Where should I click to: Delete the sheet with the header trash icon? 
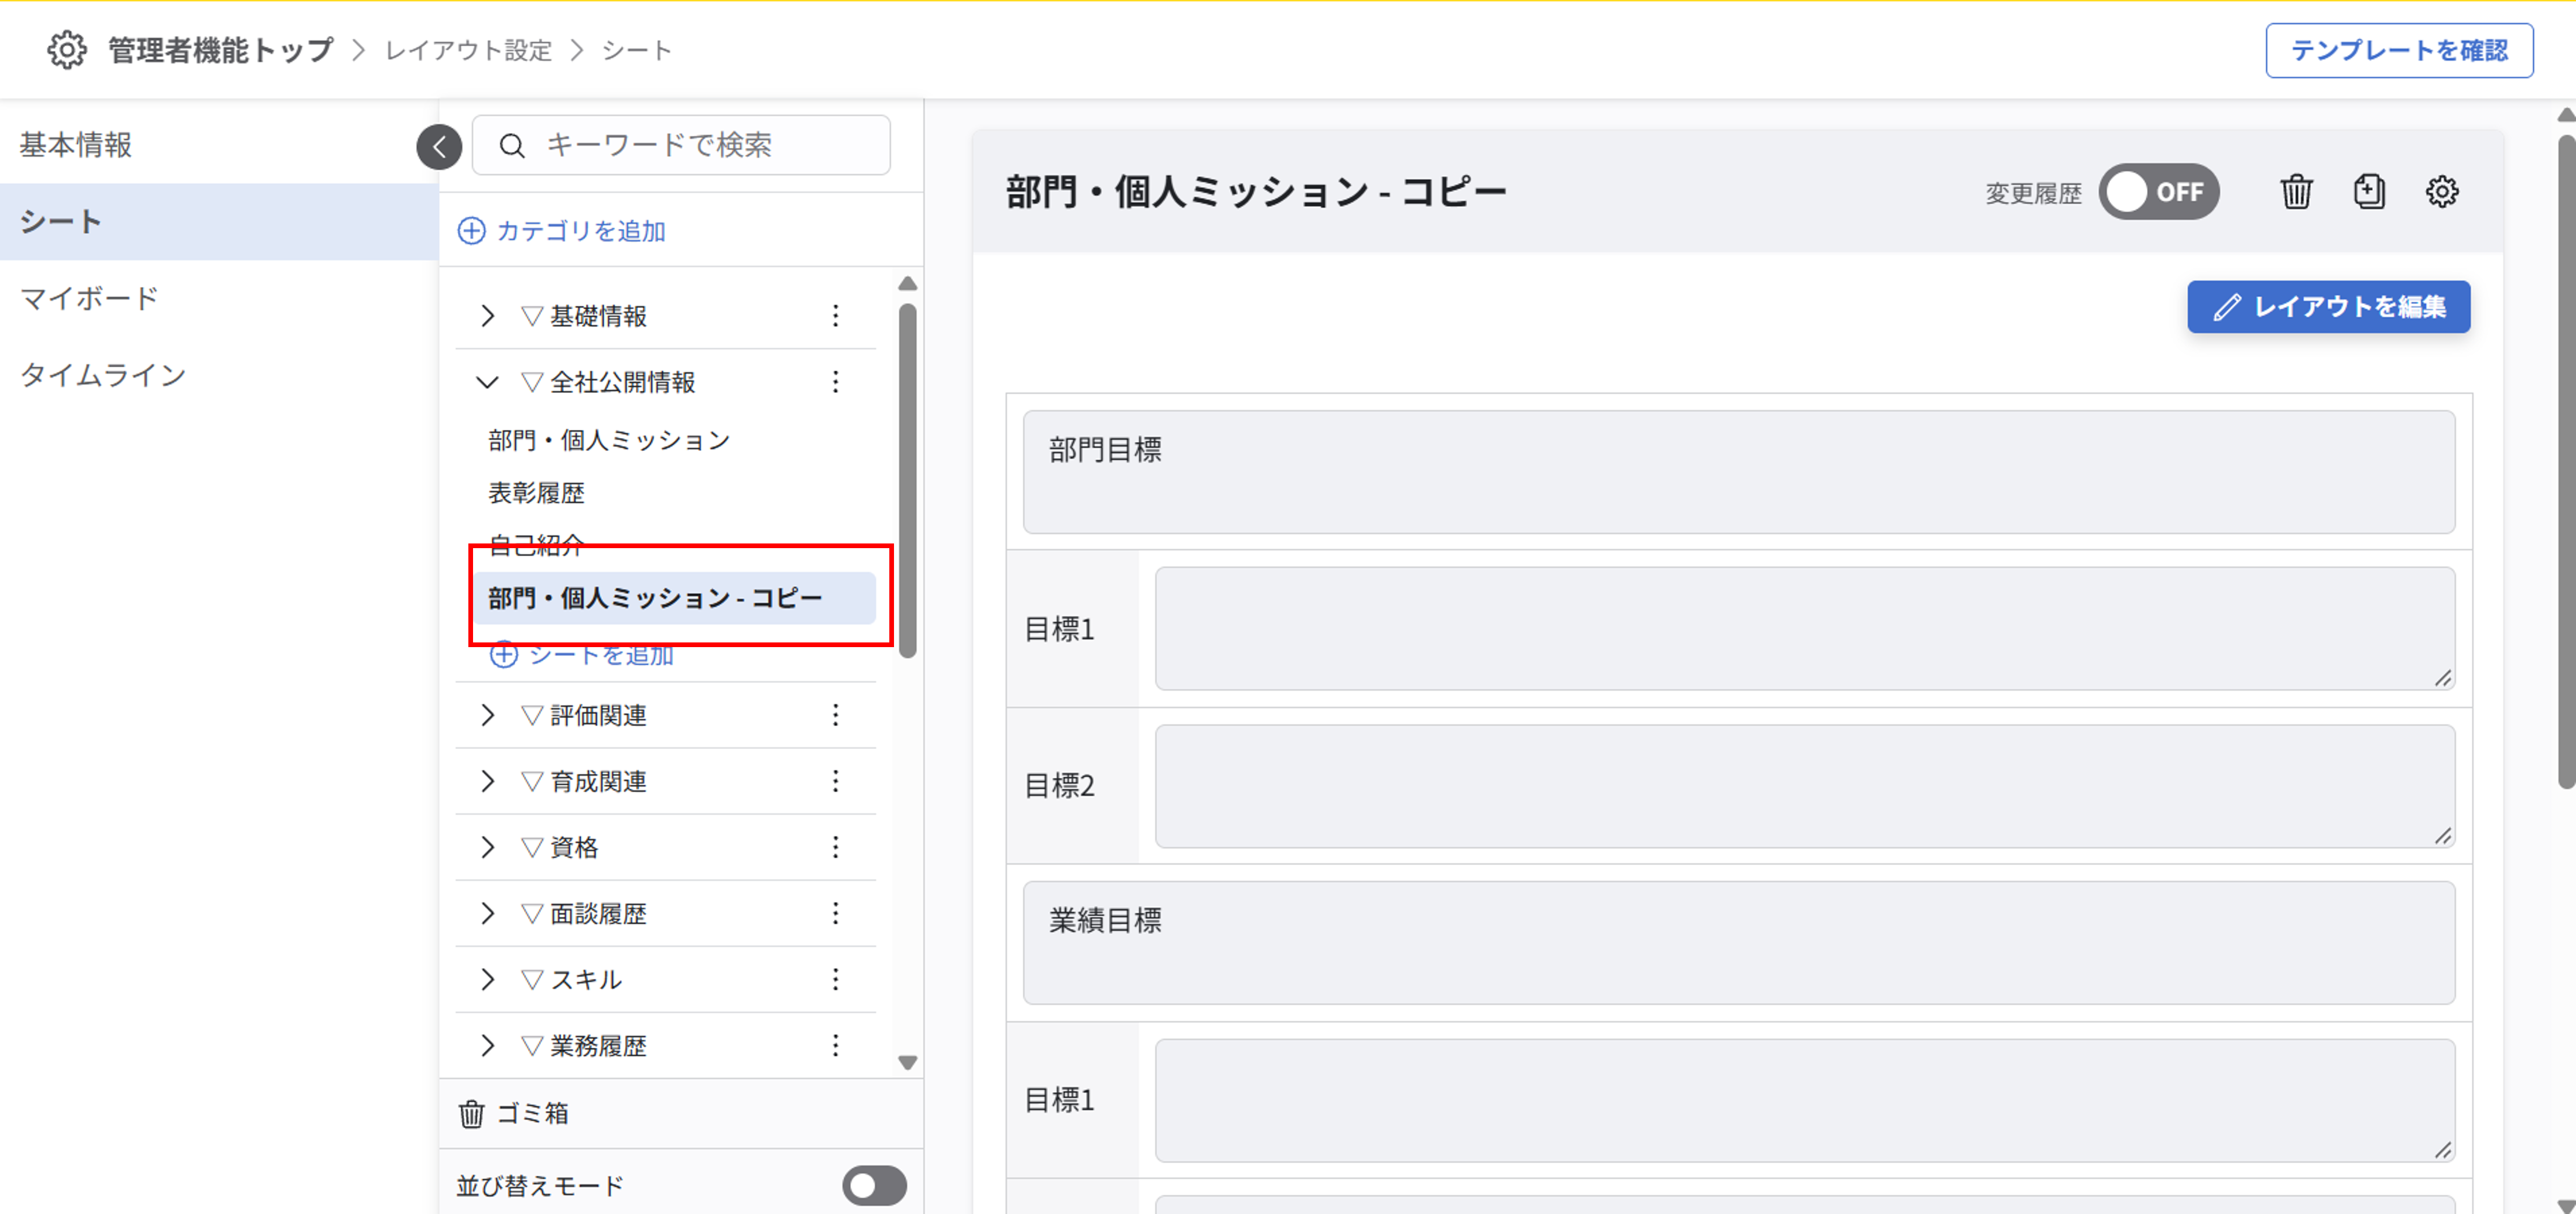click(x=2296, y=191)
